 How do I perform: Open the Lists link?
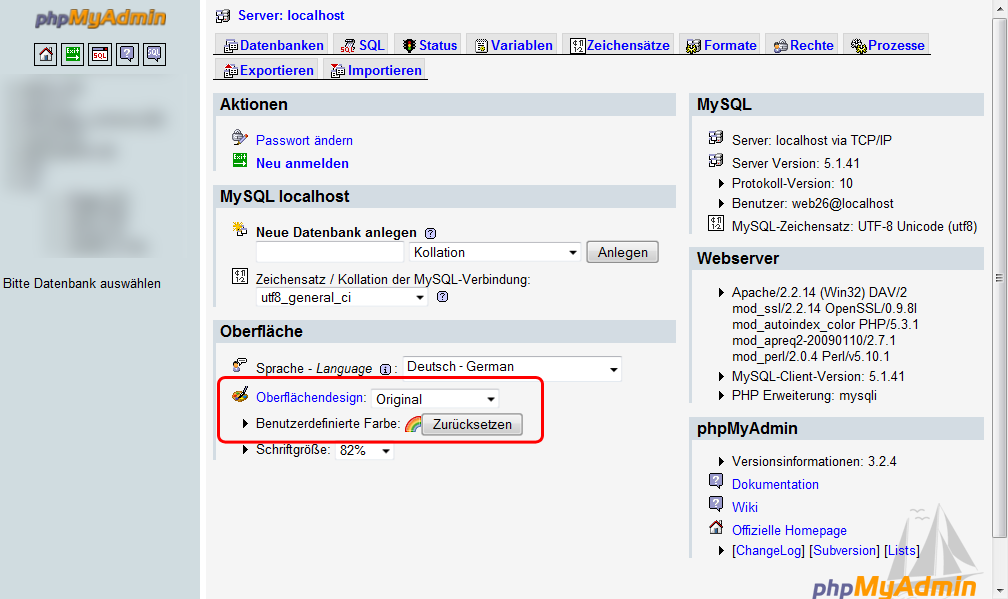point(901,551)
